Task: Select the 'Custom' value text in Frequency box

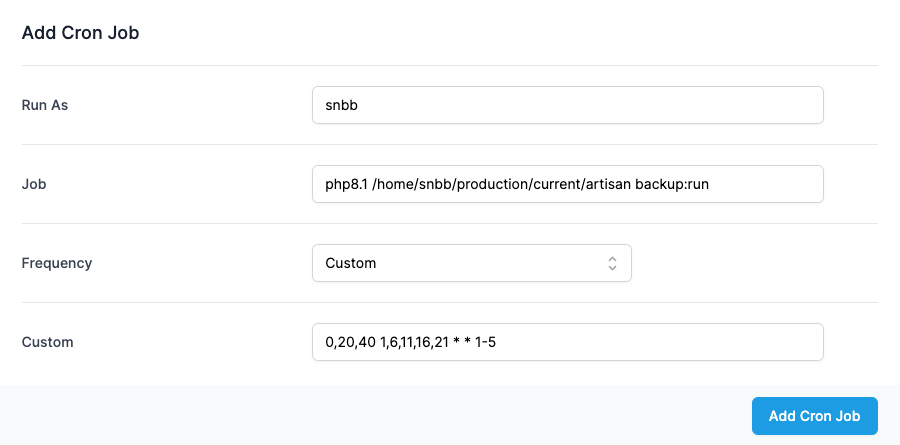Action: click(x=351, y=264)
